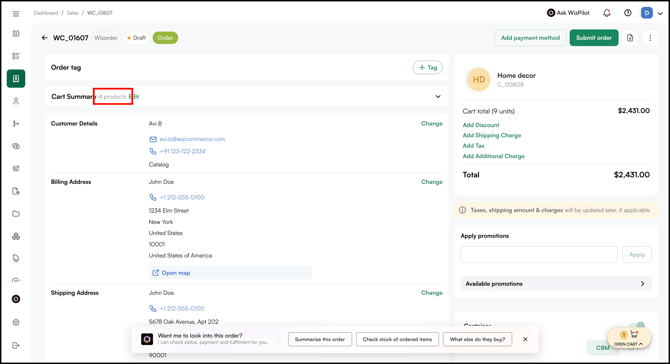The image size is (670, 364).
Task: Add a Tag to the order
Action: click(428, 68)
